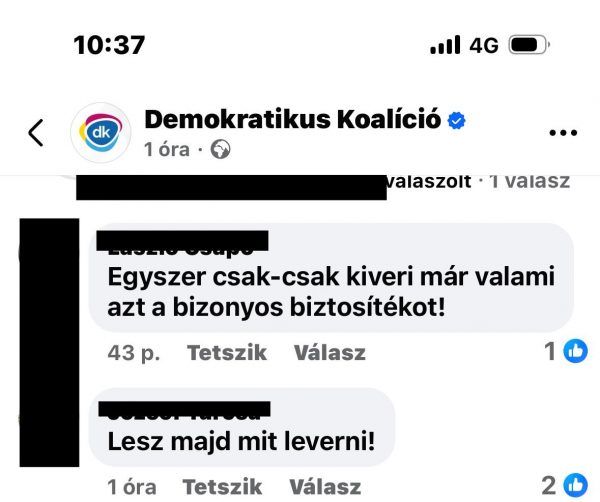
Task: Tap the globe public-audience icon
Action: tap(220, 149)
